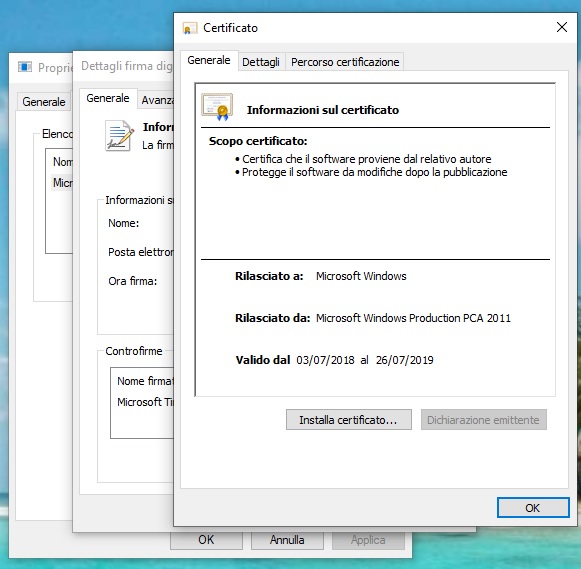Viewport: 581px width, 569px height.
Task: Click the Nome: label in signature details
Action: (123, 223)
